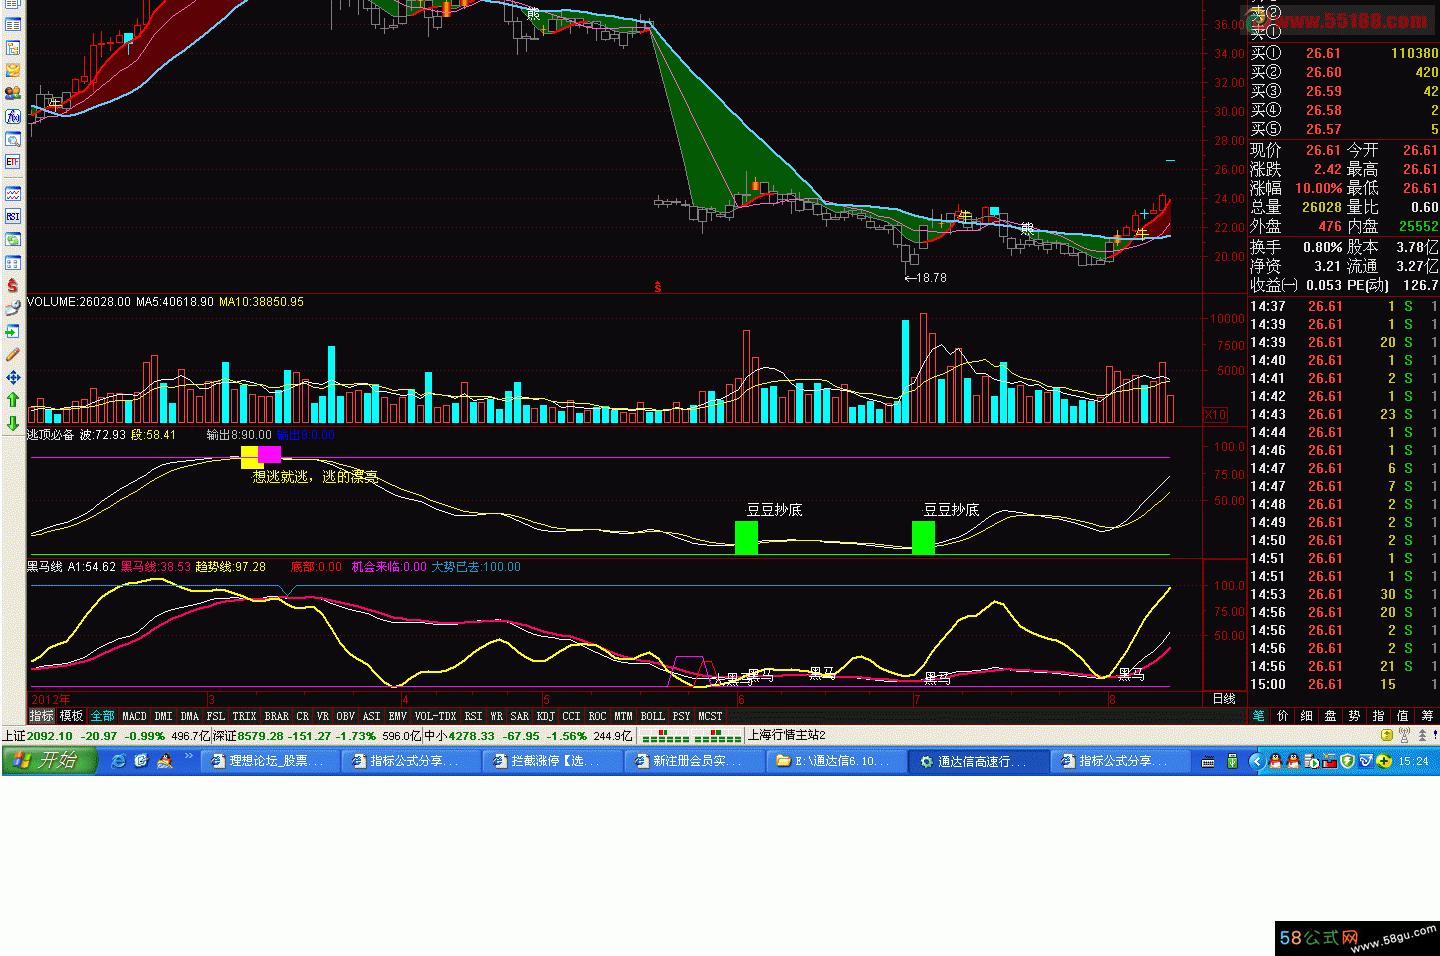Click the red dollar sign icon
The height and width of the screenshot is (956, 1440).
(x=12, y=286)
